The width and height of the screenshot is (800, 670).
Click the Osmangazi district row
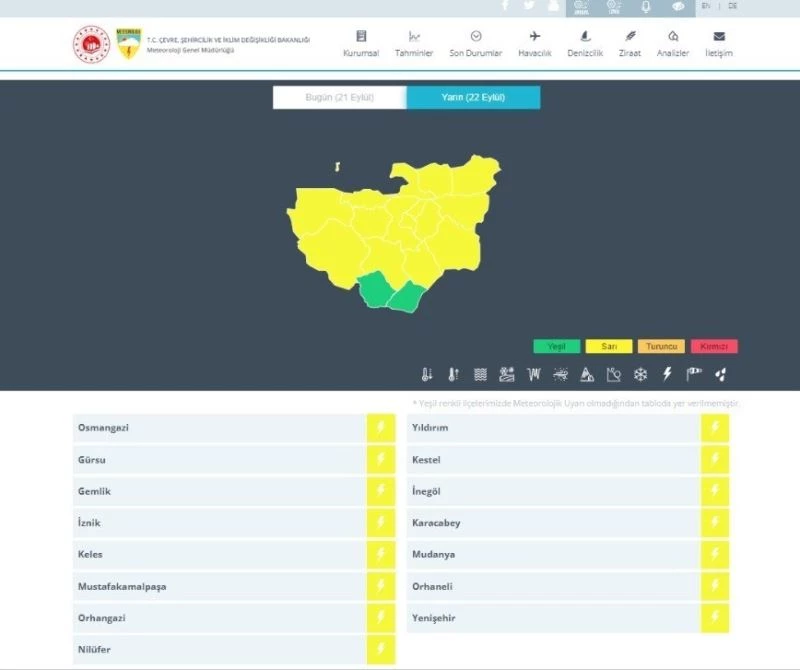coord(220,428)
